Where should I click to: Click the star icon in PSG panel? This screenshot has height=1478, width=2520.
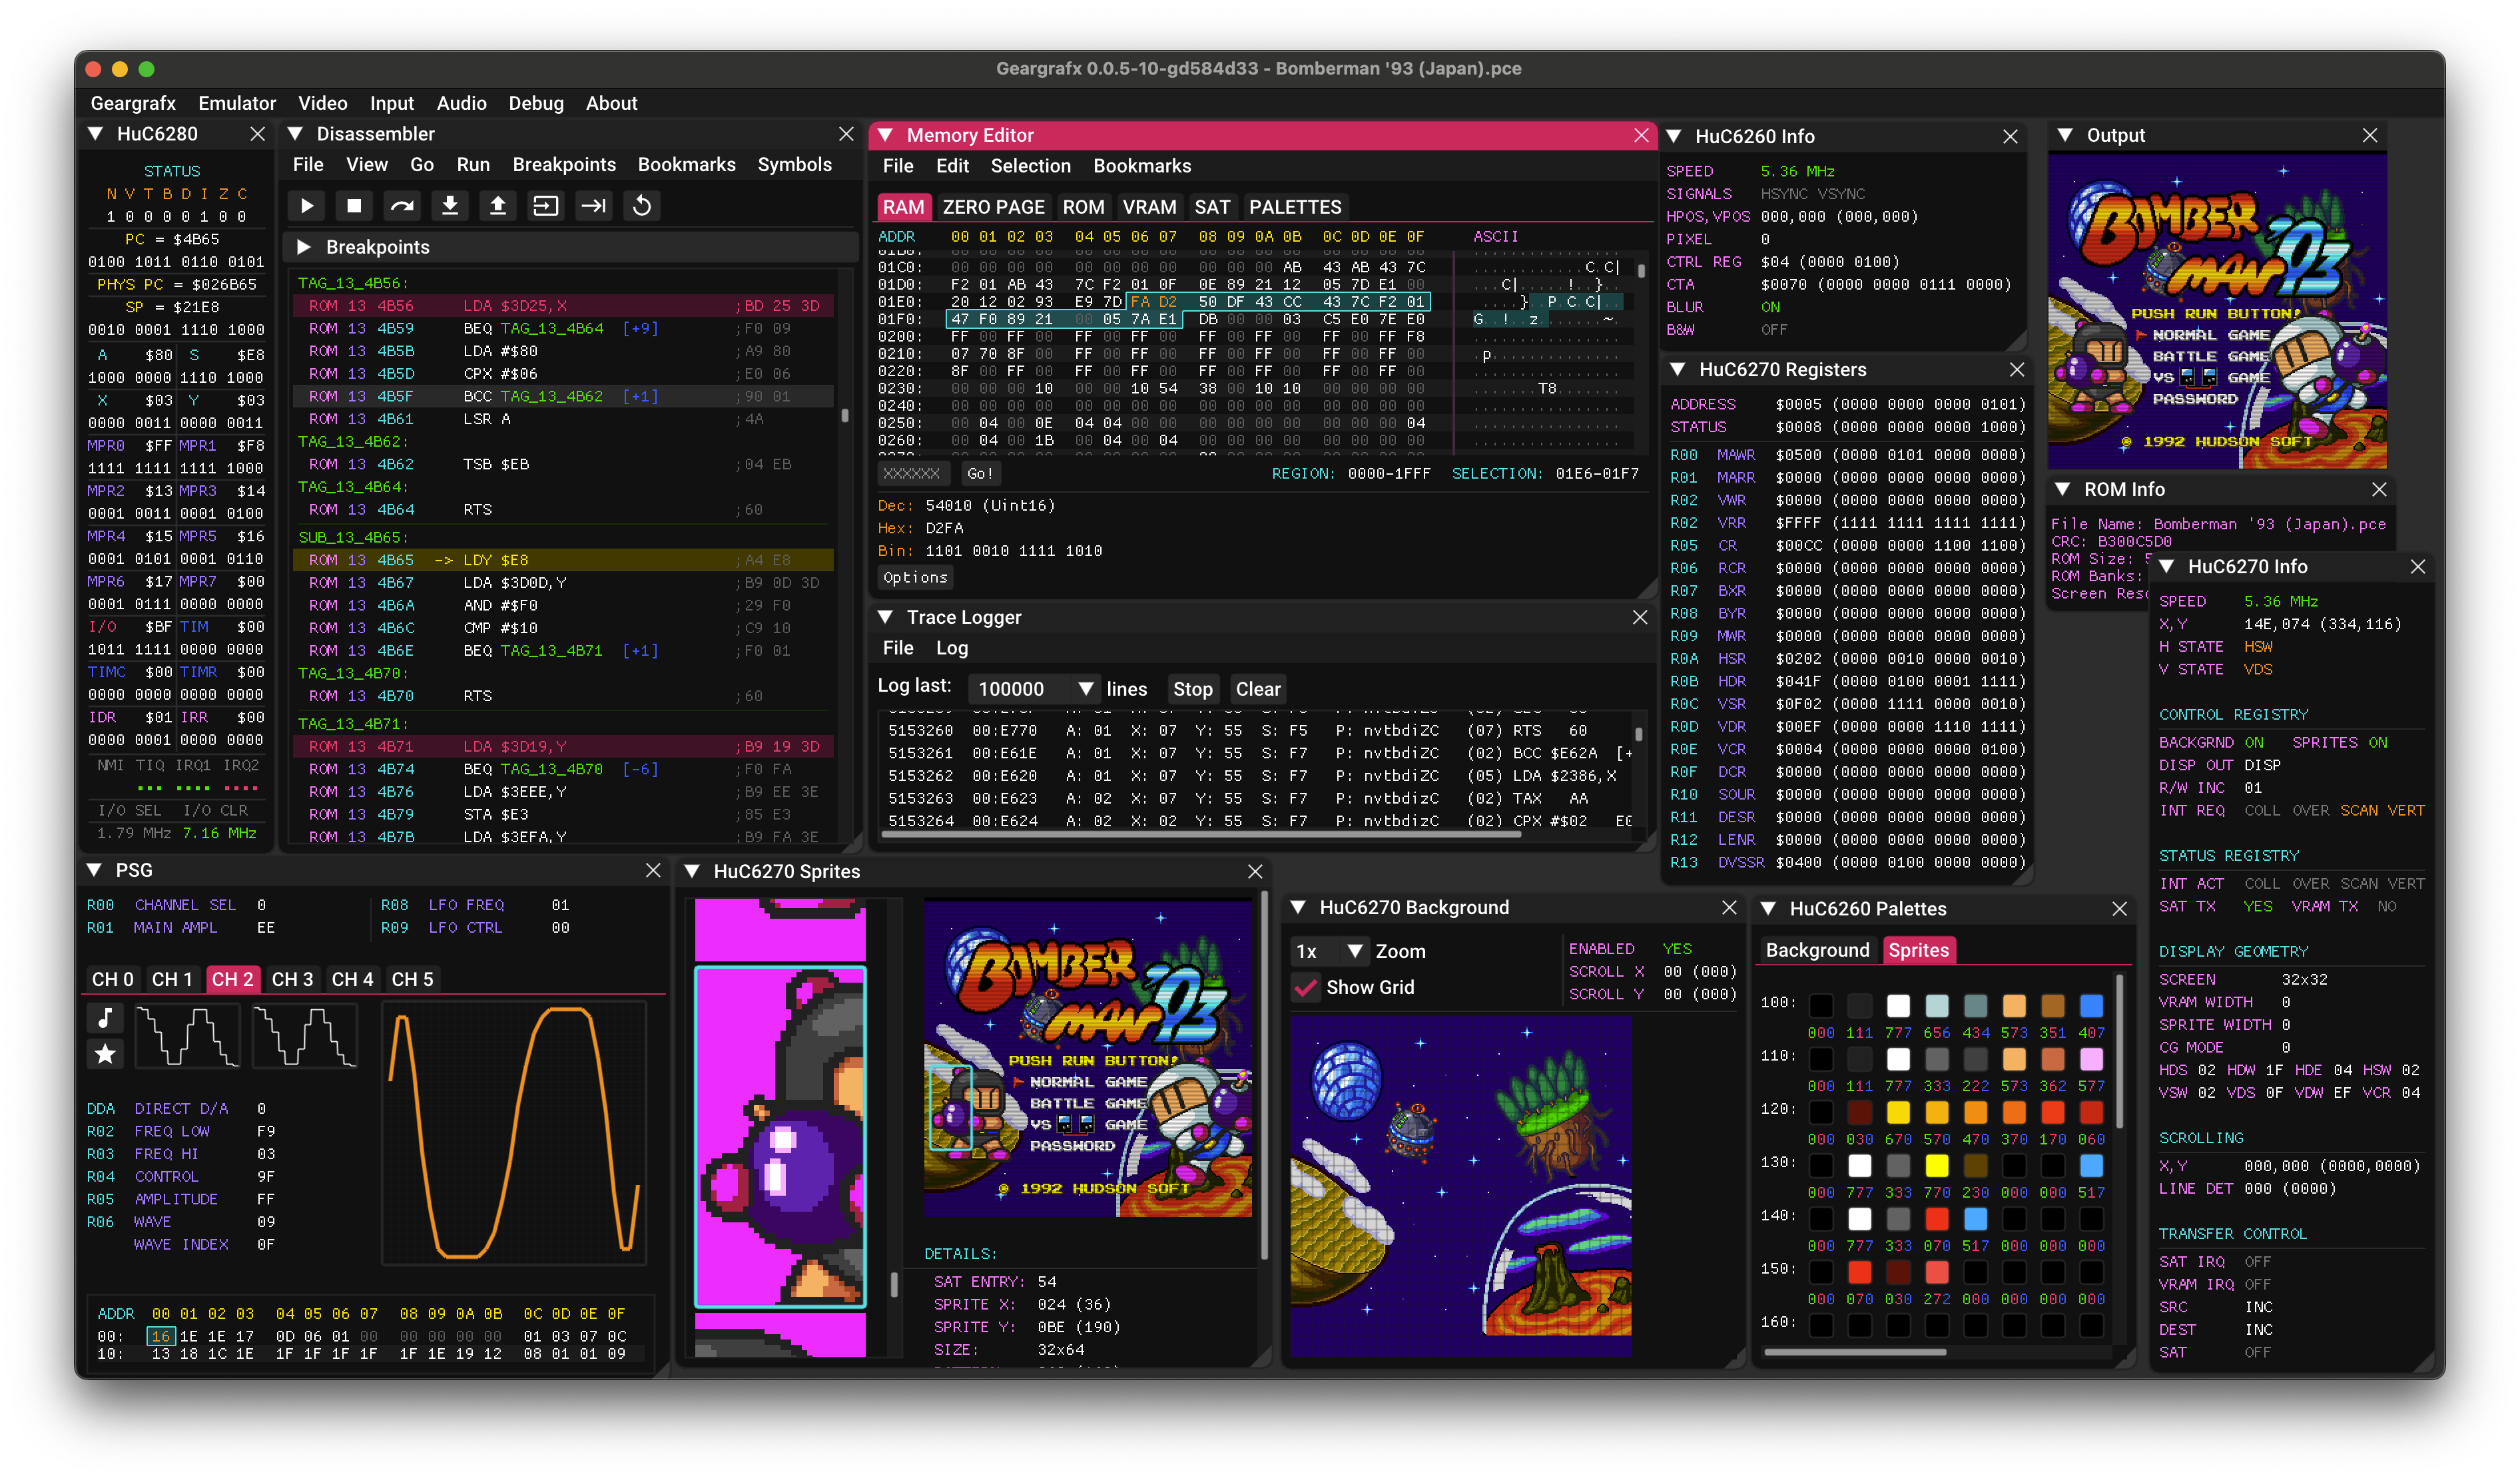tap(105, 1053)
